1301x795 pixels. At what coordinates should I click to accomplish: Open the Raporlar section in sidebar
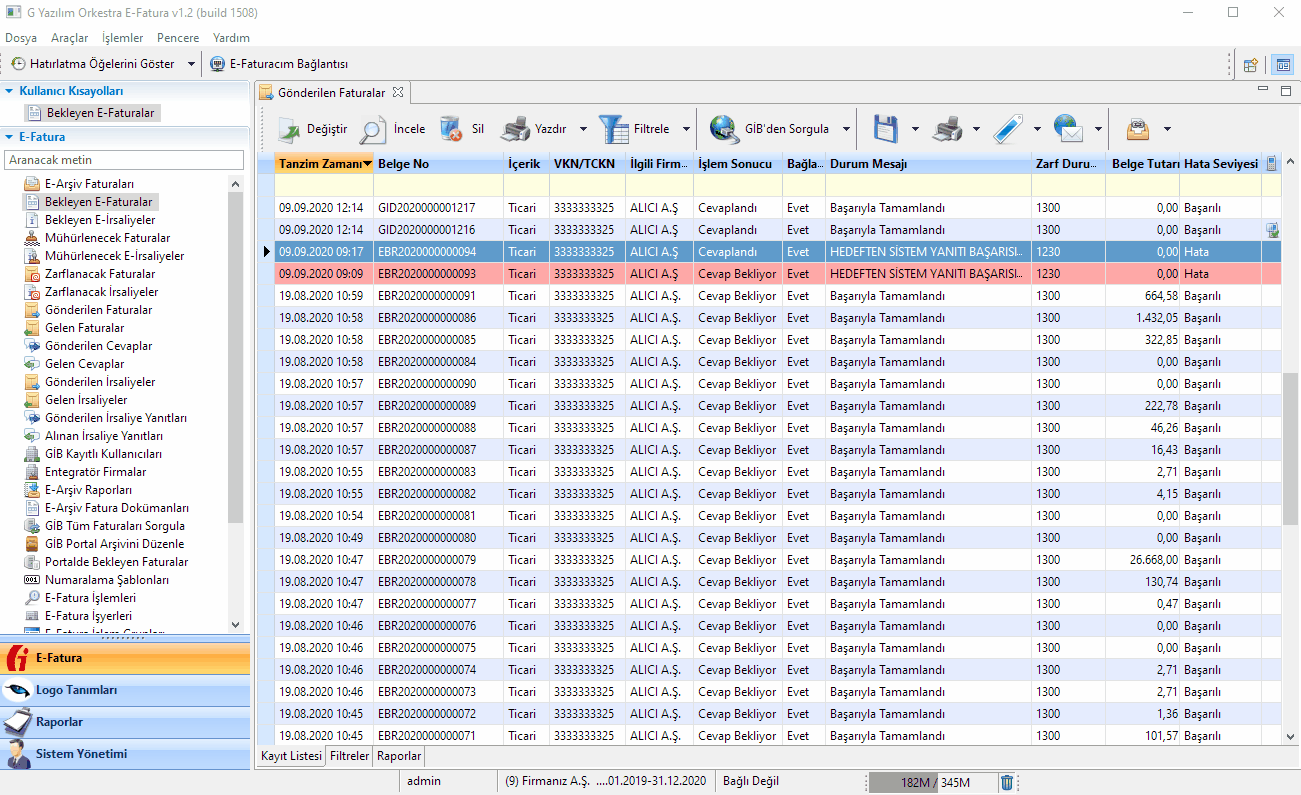[x=59, y=722]
